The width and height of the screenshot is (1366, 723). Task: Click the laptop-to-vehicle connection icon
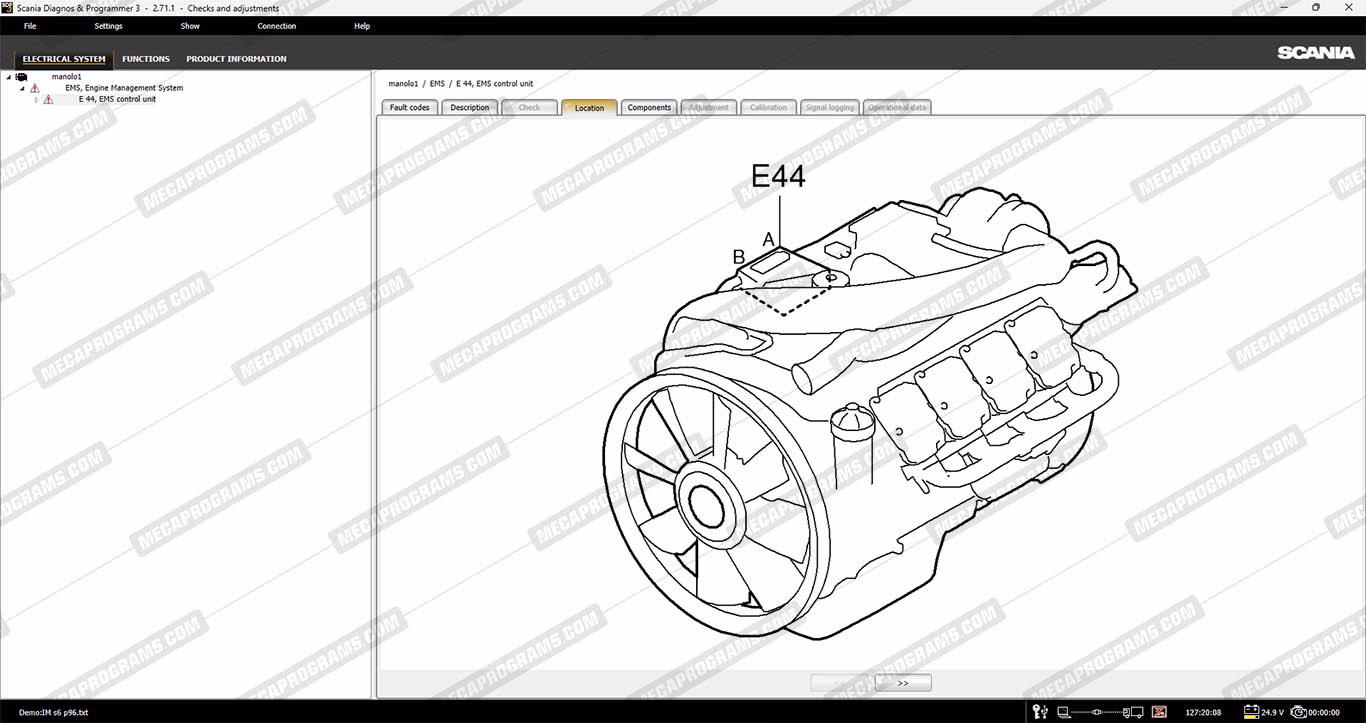pyautogui.click(x=1101, y=712)
